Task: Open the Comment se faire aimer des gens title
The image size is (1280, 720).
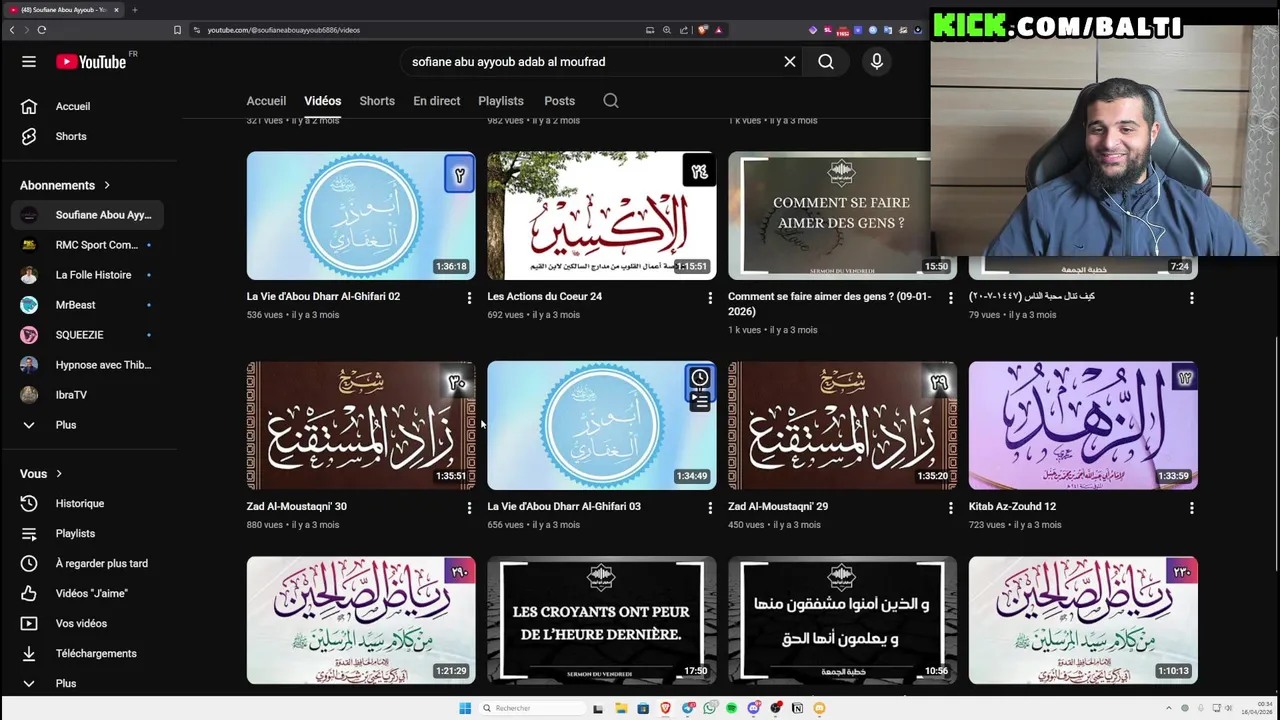Action: (x=829, y=304)
